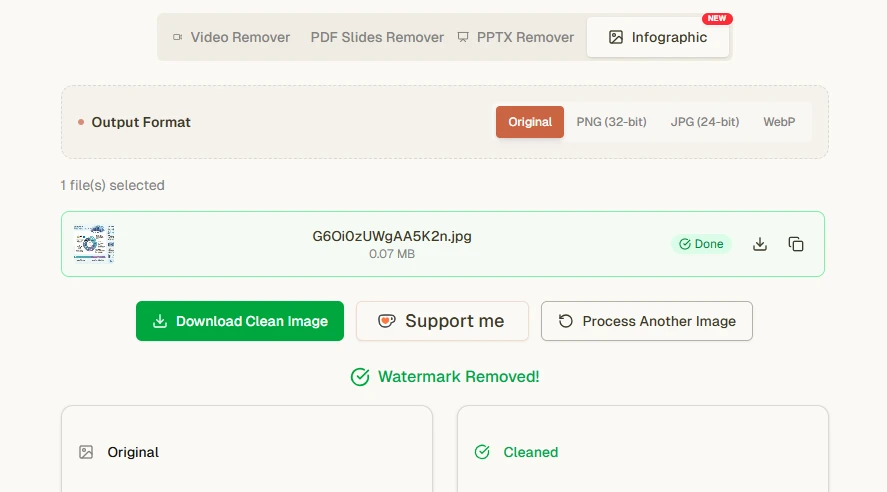Click the Original panel heading

pyautogui.click(x=133, y=452)
